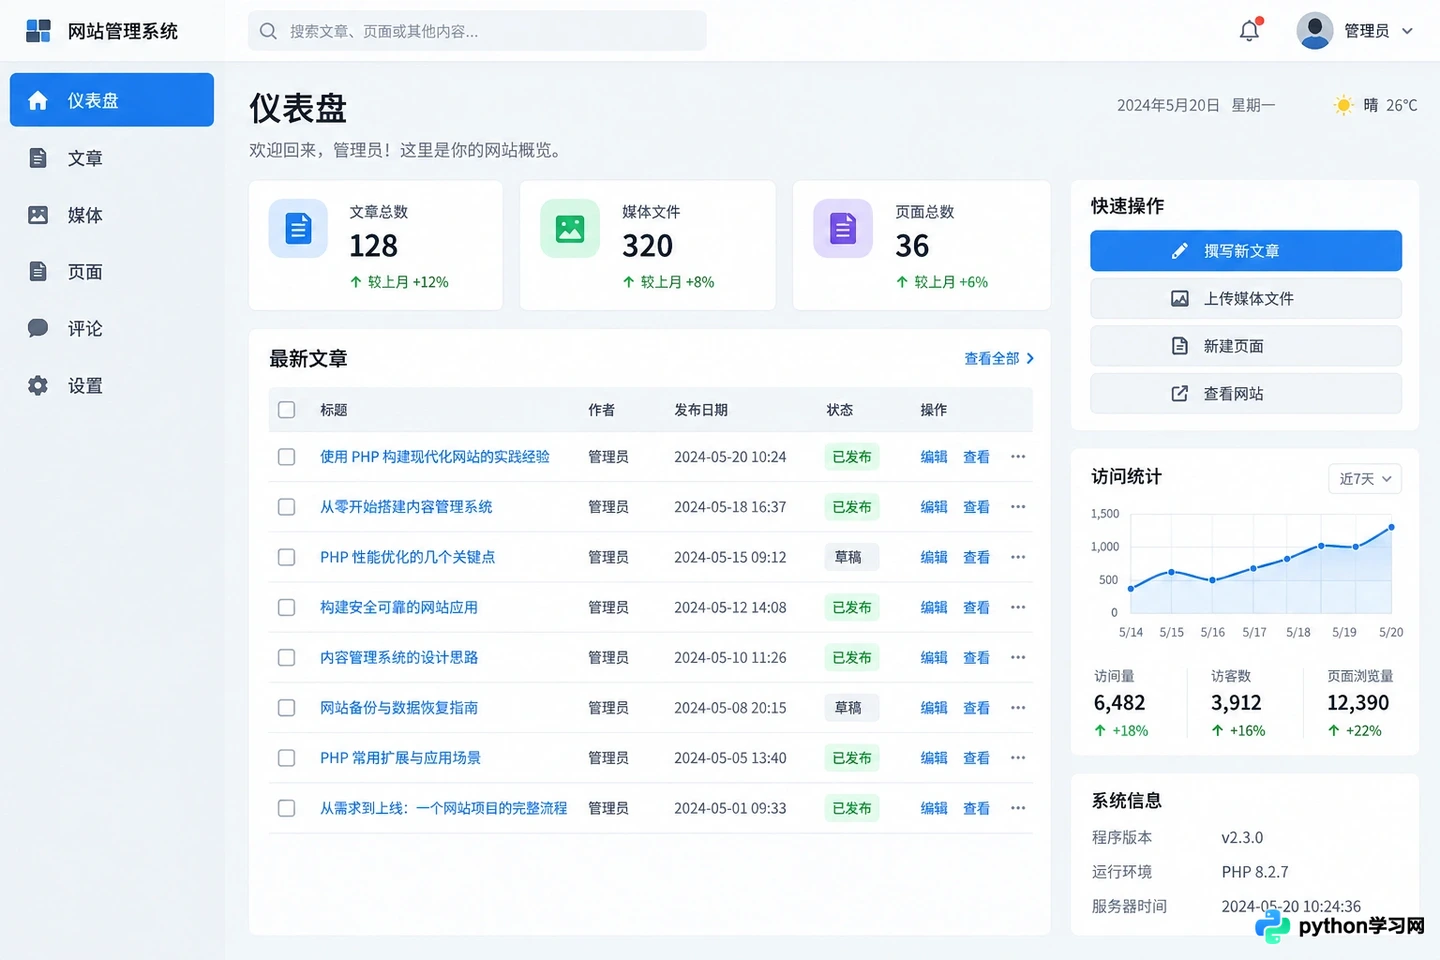
Task: Open more options for 从零开始搭建内容管理系统
Action: [1018, 507]
